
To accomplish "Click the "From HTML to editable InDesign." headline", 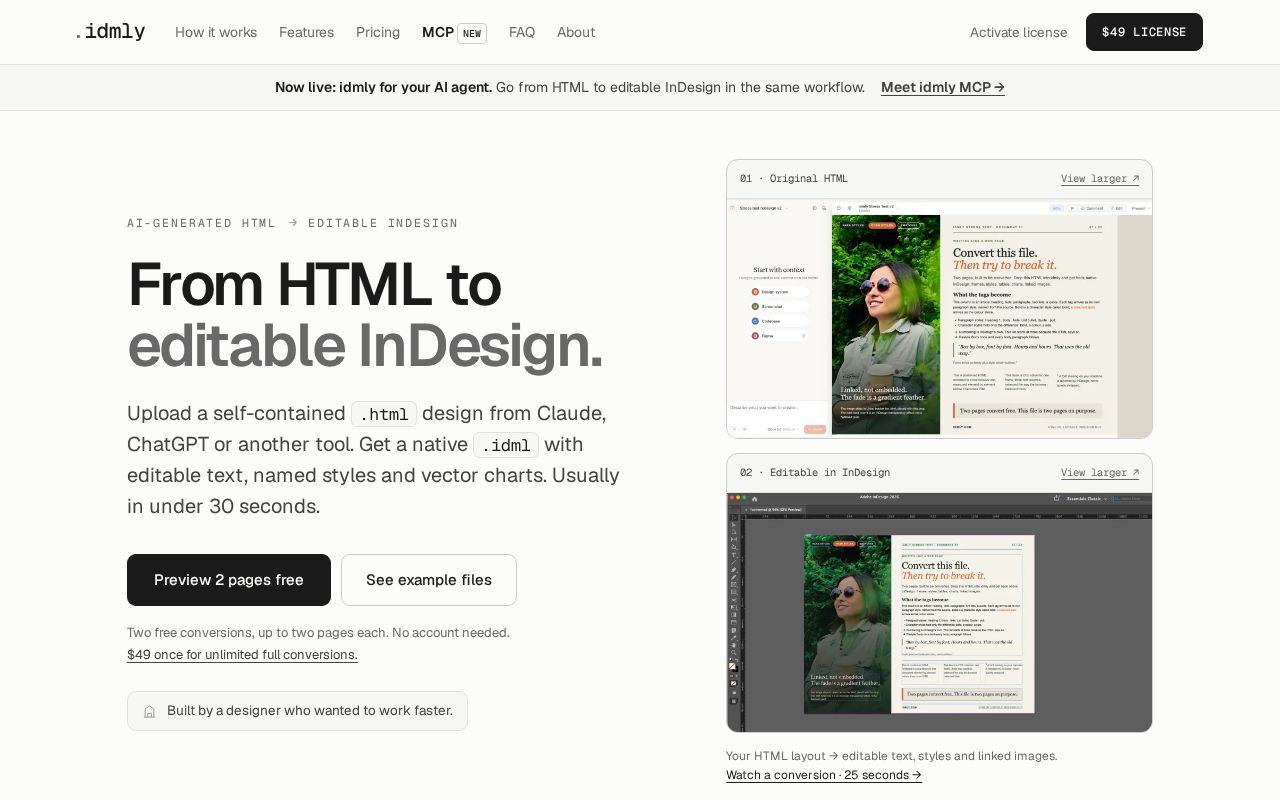I will coord(365,315).
